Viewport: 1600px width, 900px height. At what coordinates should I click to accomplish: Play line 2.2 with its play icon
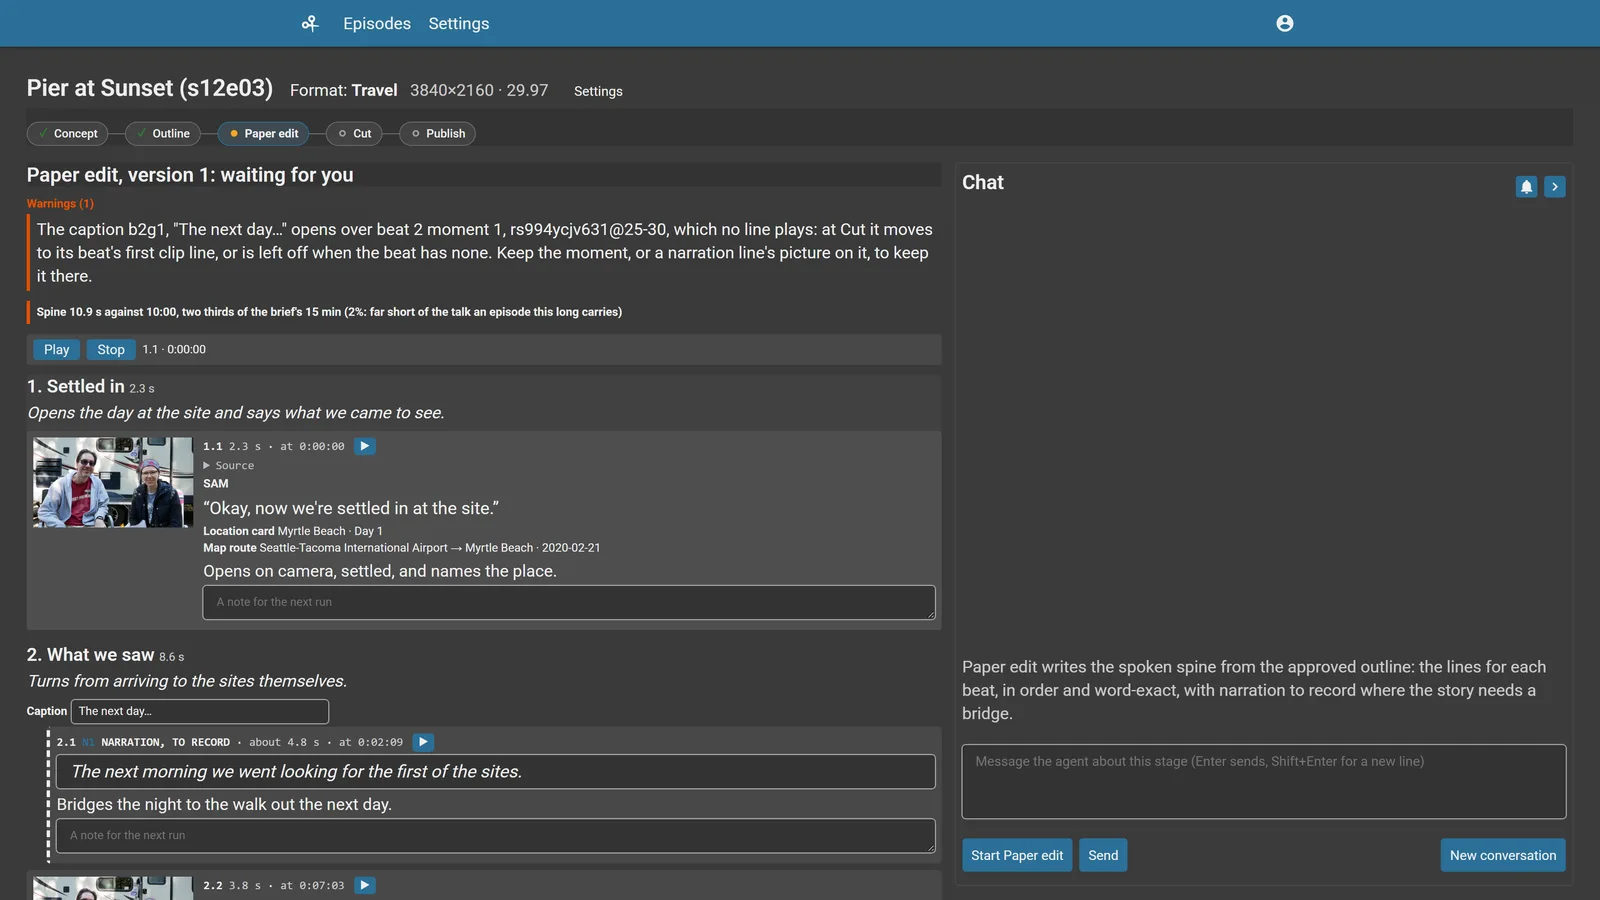pos(365,885)
